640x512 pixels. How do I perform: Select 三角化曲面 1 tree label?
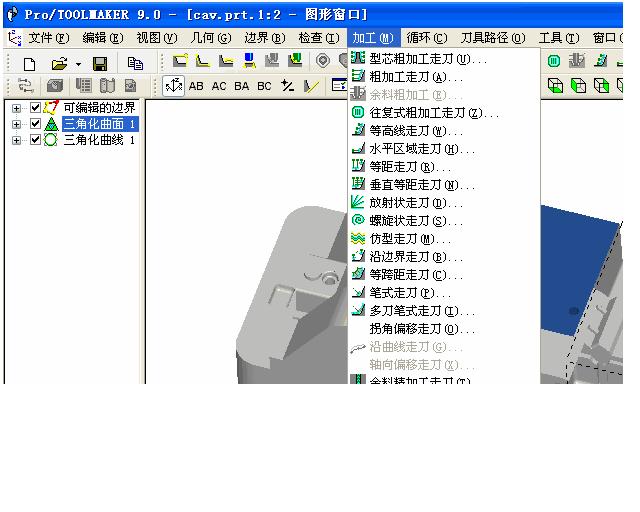point(99,124)
